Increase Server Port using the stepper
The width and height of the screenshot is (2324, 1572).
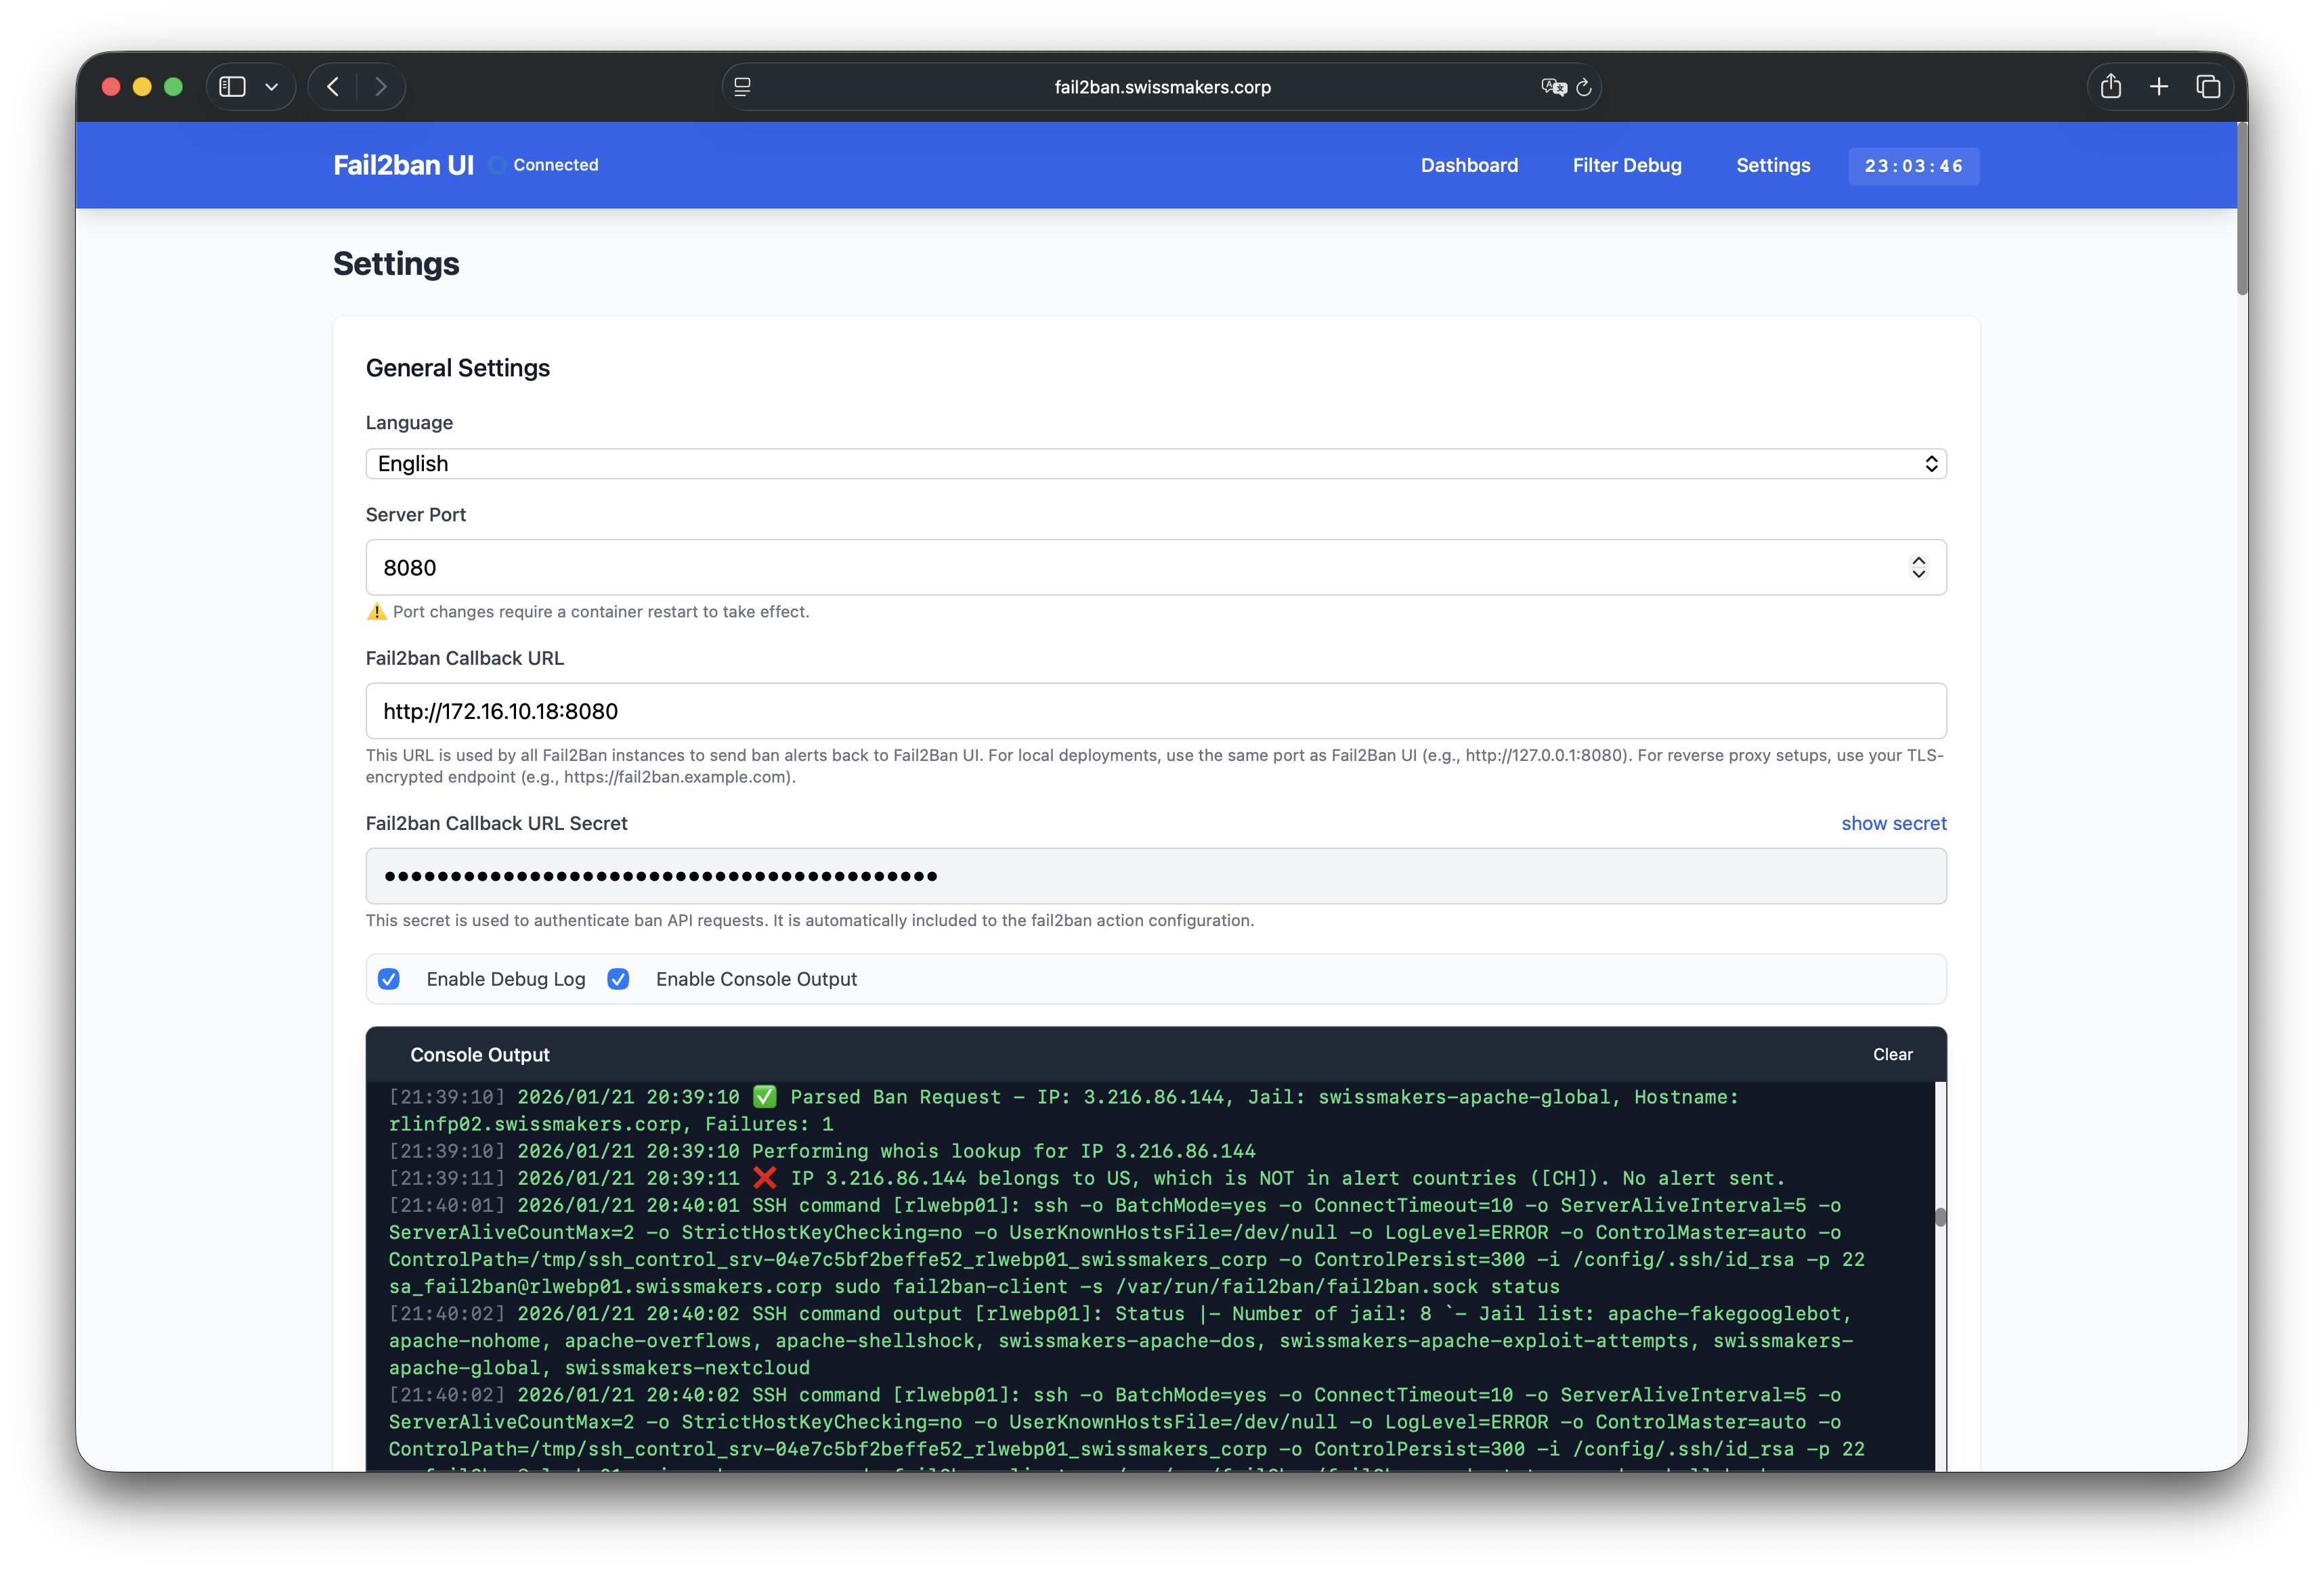point(1919,560)
